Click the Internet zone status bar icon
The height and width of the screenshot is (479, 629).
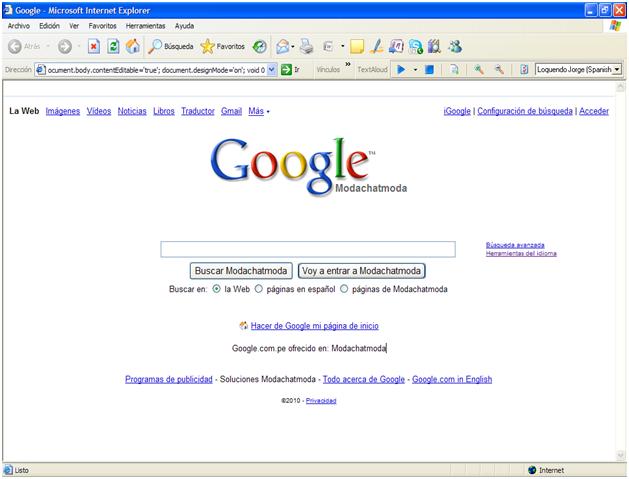coord(532,470)
